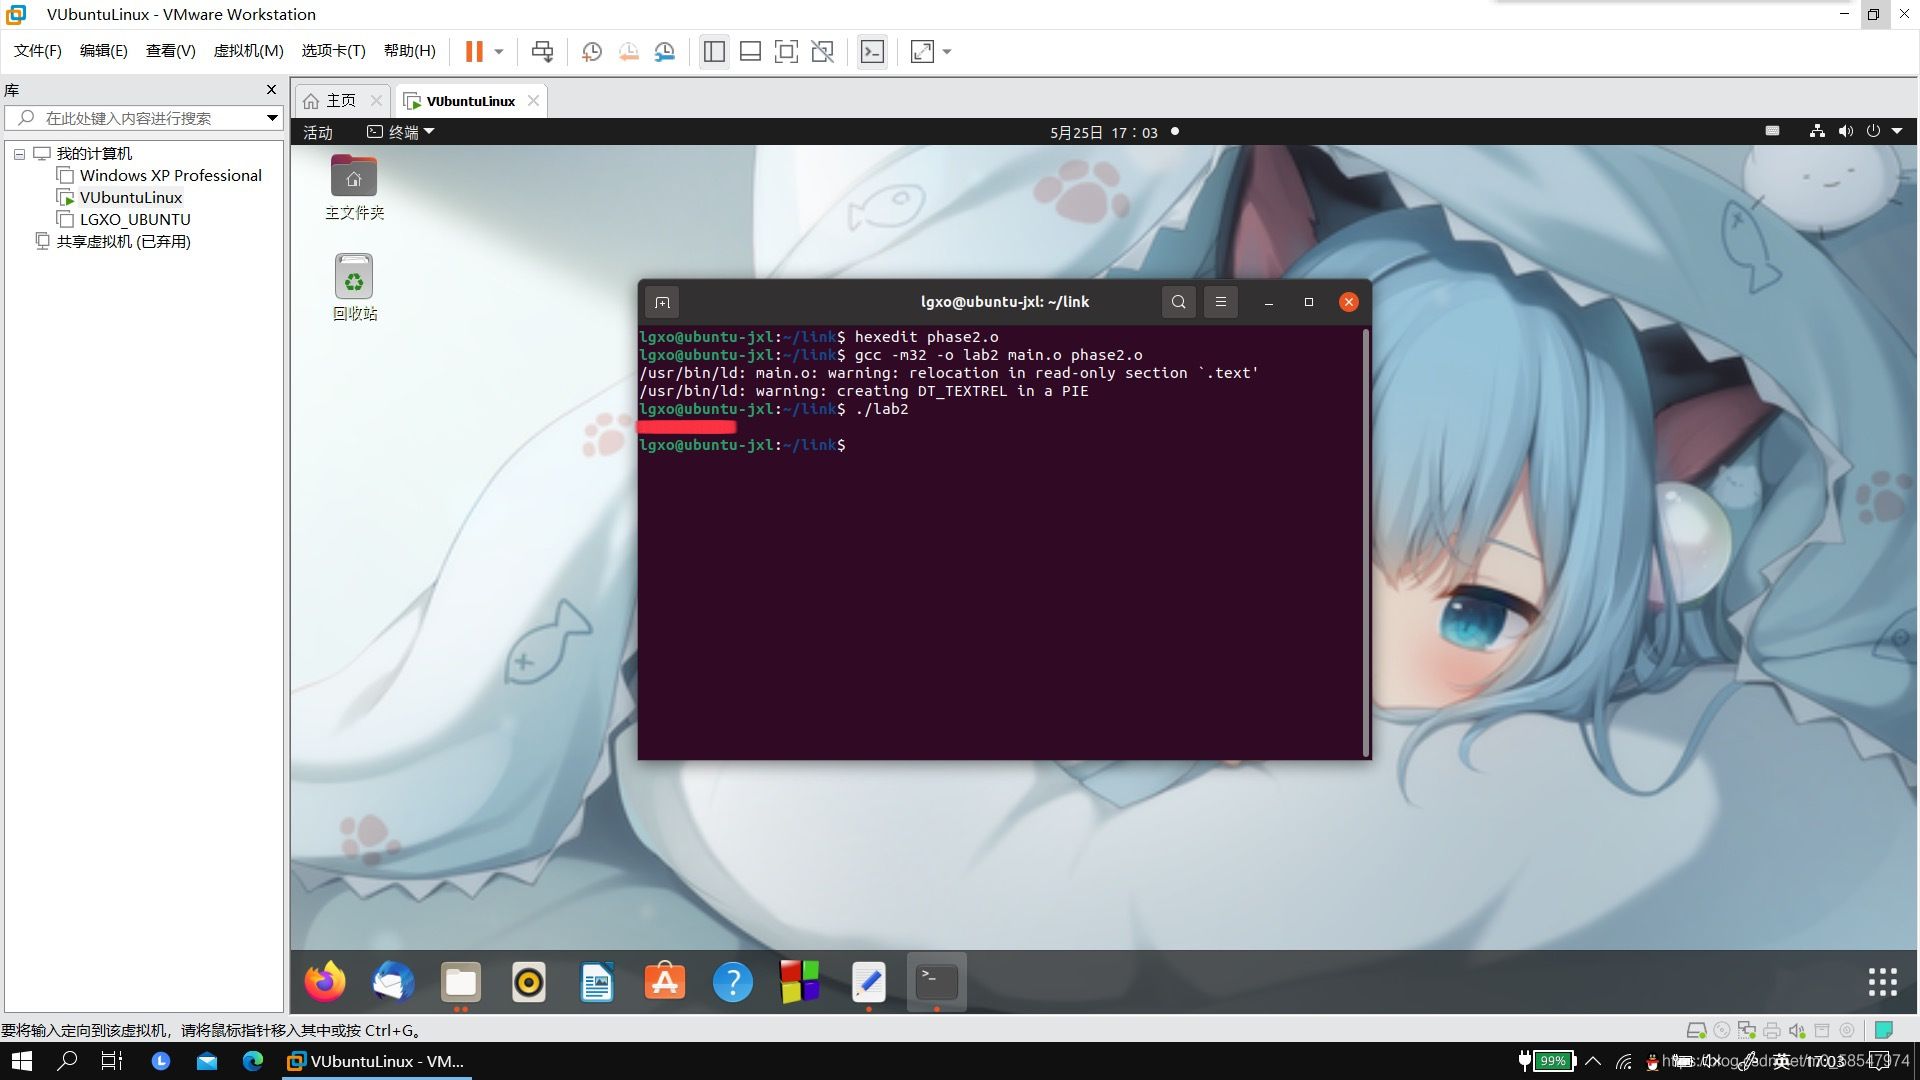The height and width of the screenshot is (1080, 1920).
Task: Take a snapshot of the VM
Action: point(591,51)
